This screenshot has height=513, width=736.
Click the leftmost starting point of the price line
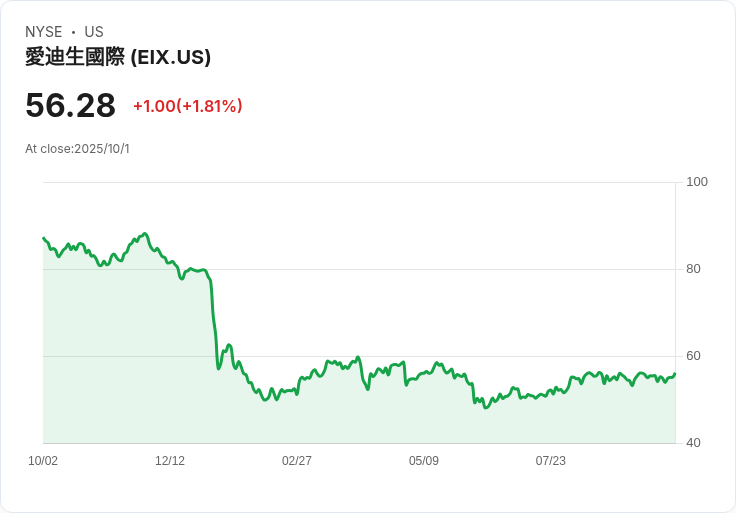43,238
